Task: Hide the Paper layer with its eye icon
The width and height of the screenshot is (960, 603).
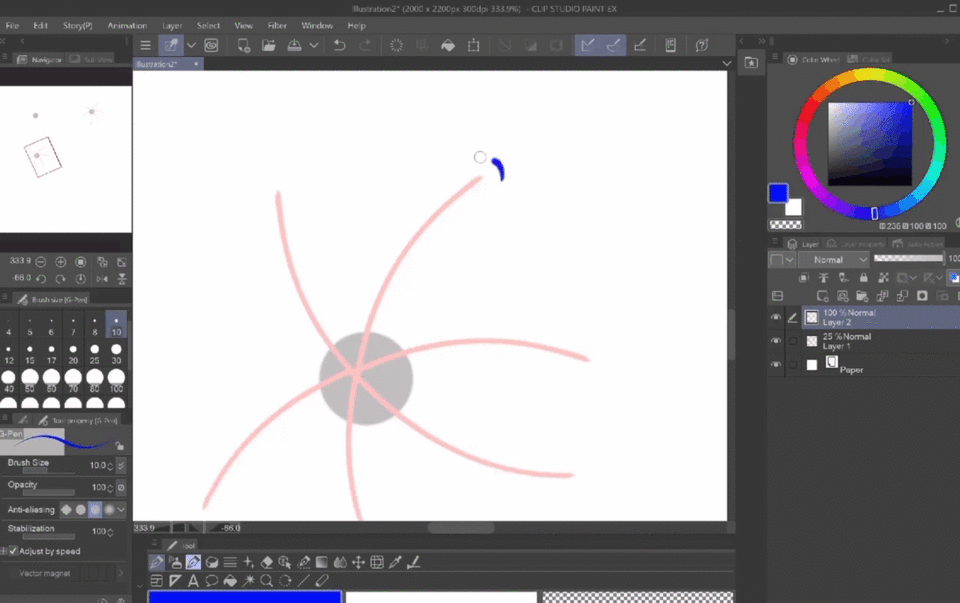Action: [776, 365]
